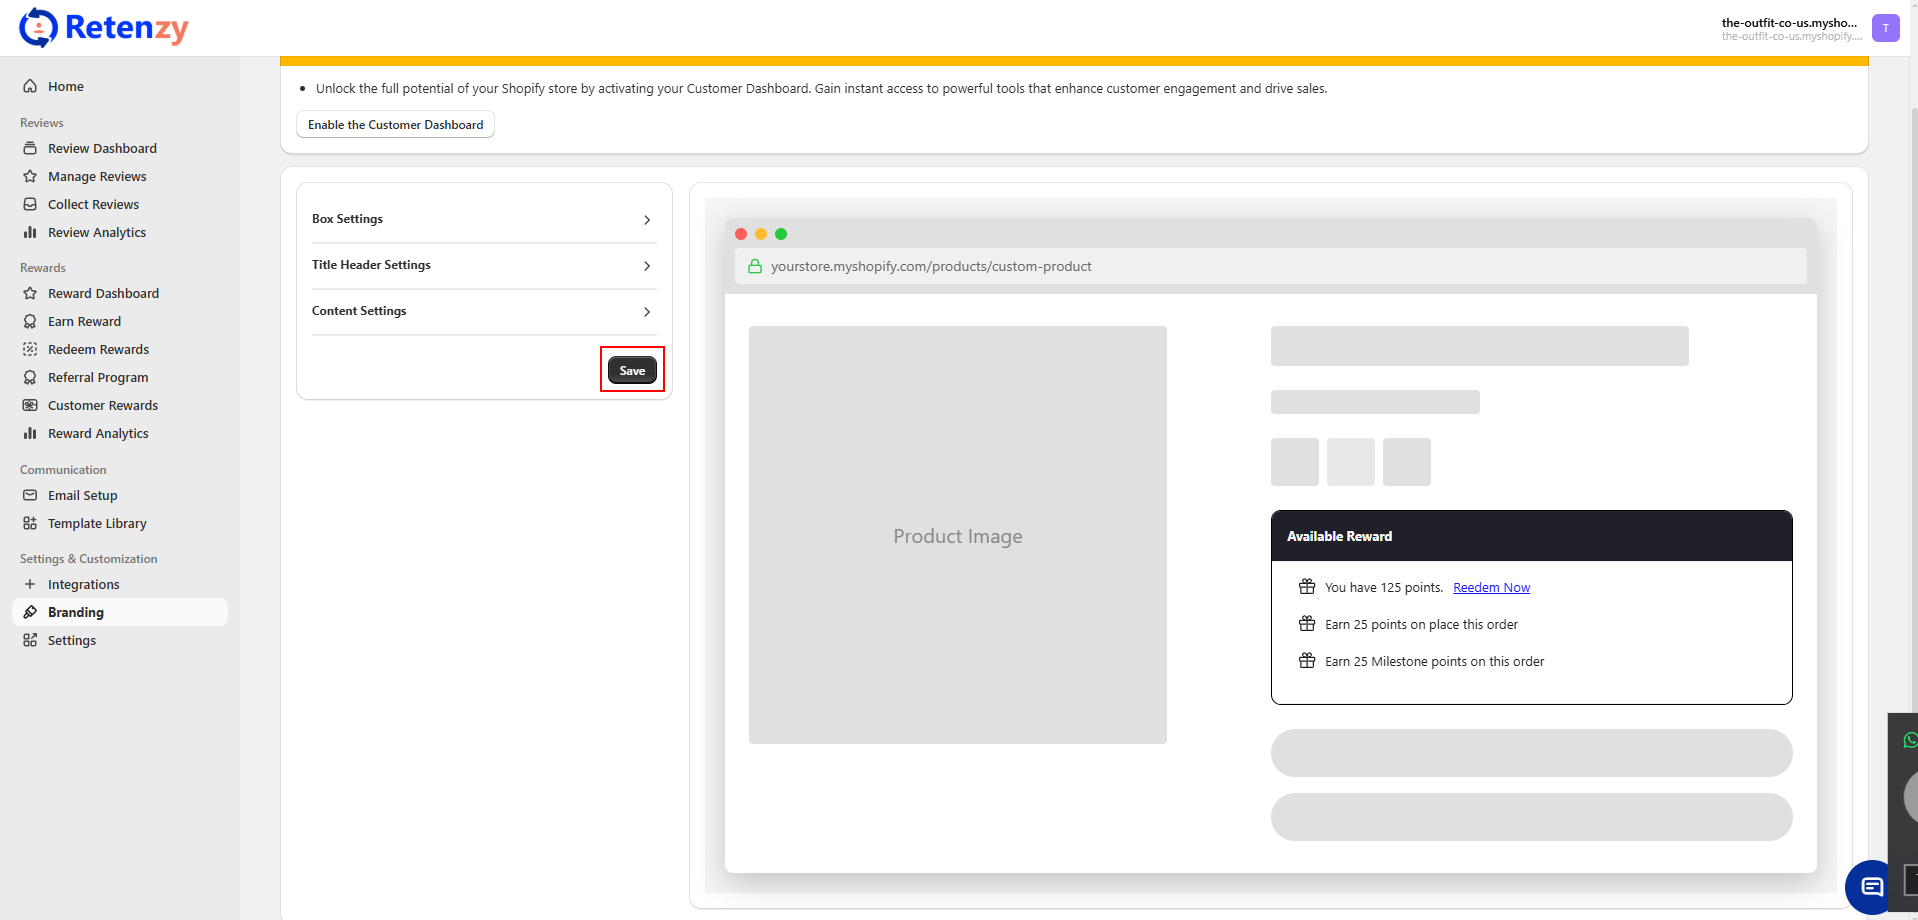Click the user avatar icon top right
1918x920 pixels.
[x=1885, y=28]
